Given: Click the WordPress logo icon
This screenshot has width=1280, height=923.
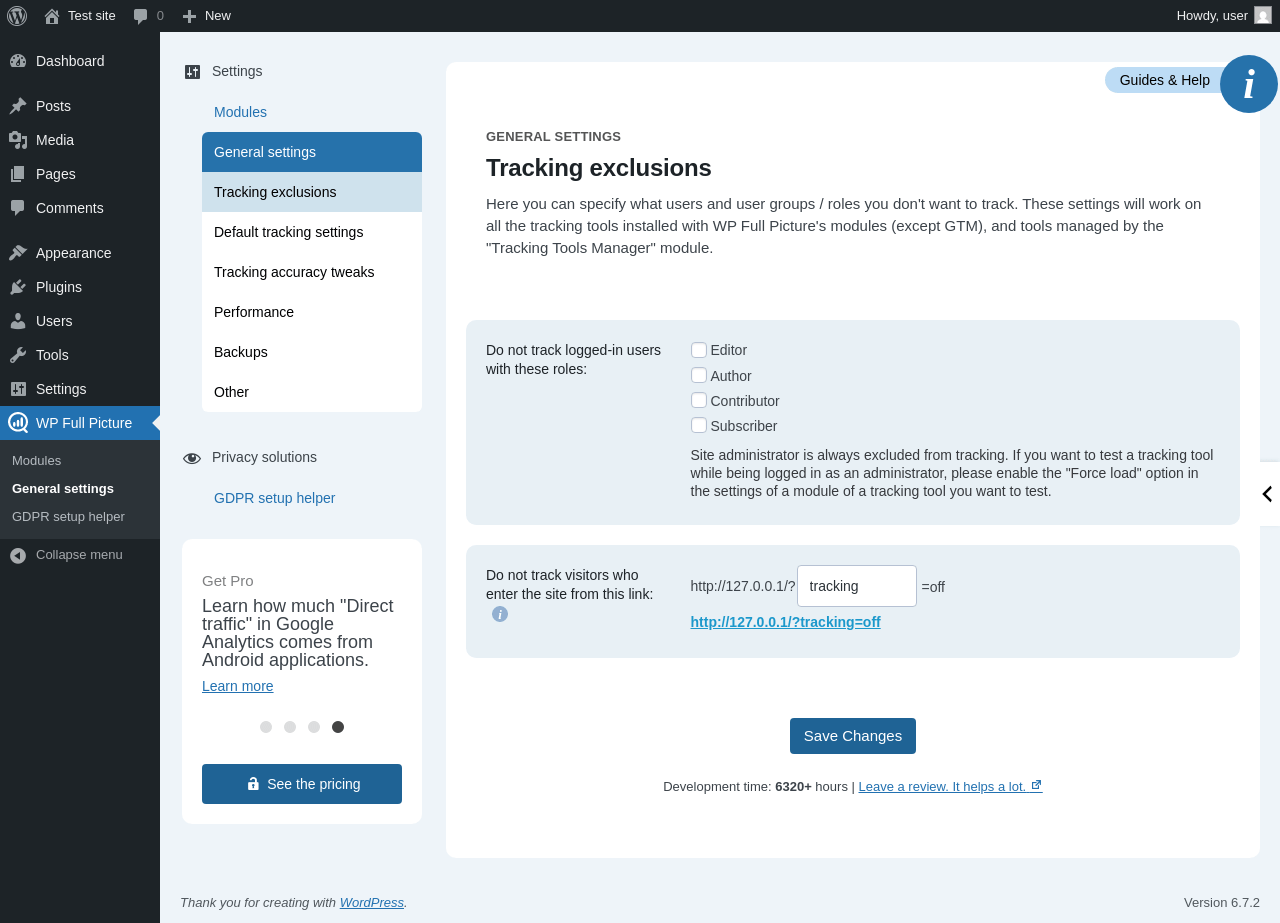Looking at the screenshot, I should point(17,16).
